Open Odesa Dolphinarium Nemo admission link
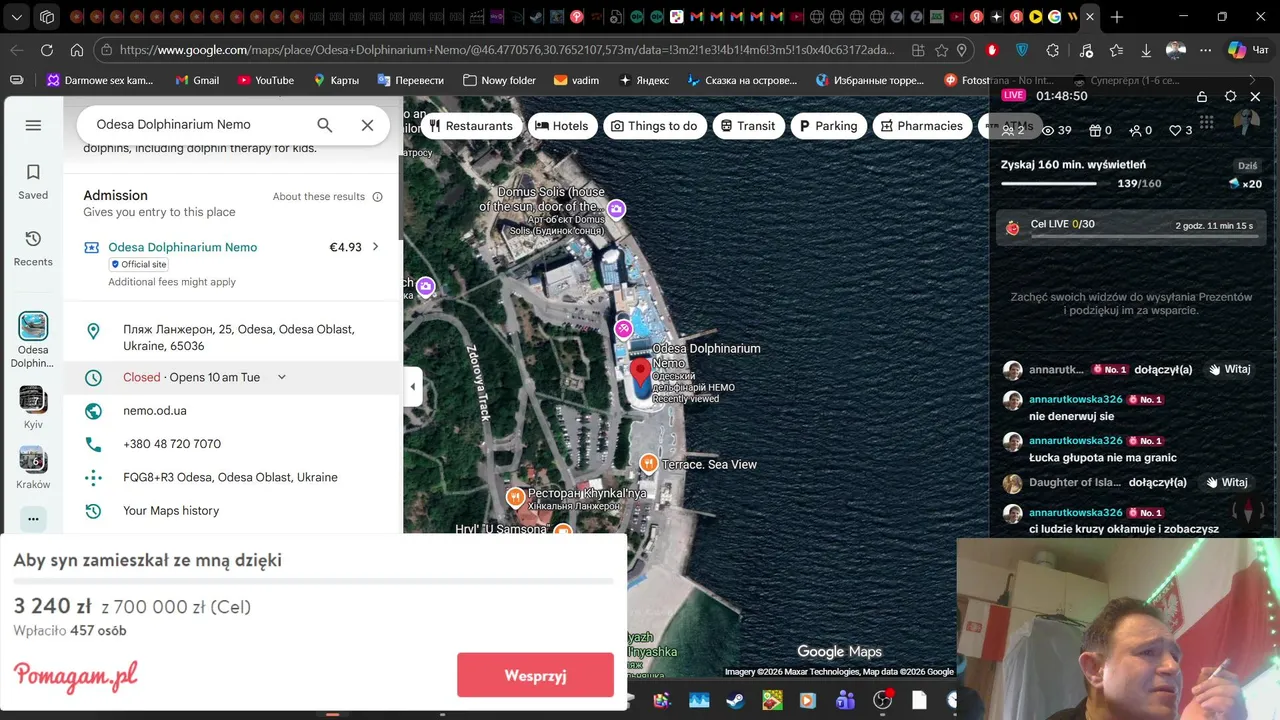The height and width of the screenshot is (720, 1280). [x=183, y=247]
